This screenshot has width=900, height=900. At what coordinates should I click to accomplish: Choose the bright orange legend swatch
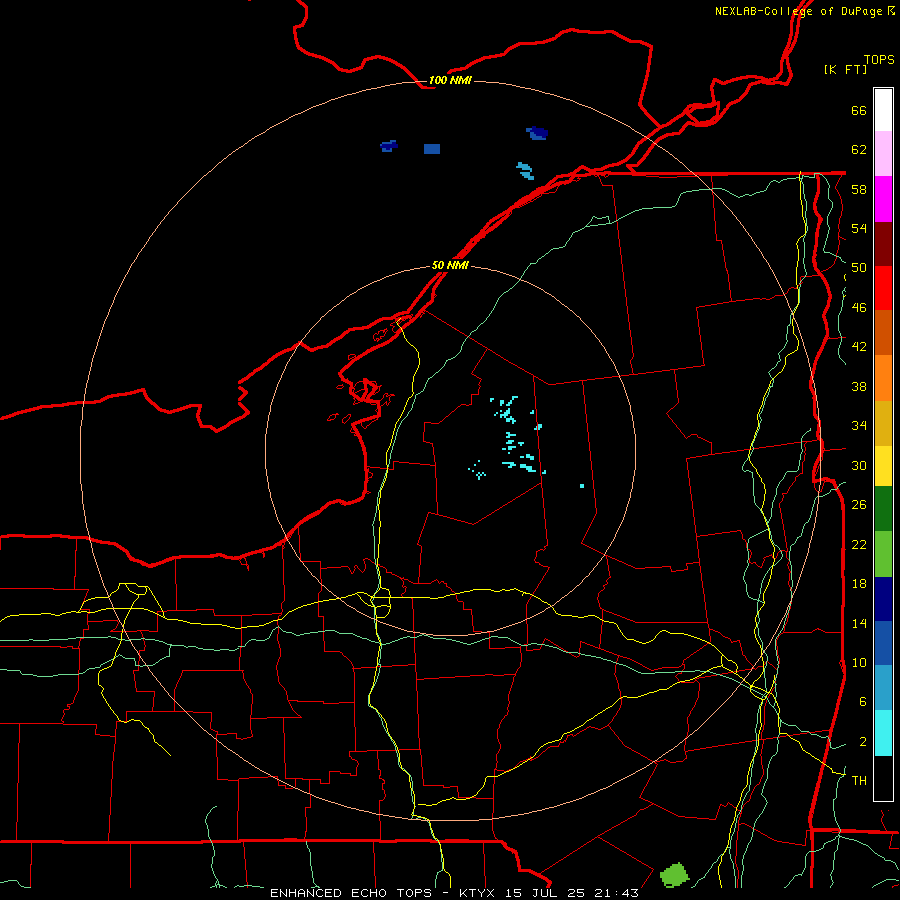(x=883, y=378)
